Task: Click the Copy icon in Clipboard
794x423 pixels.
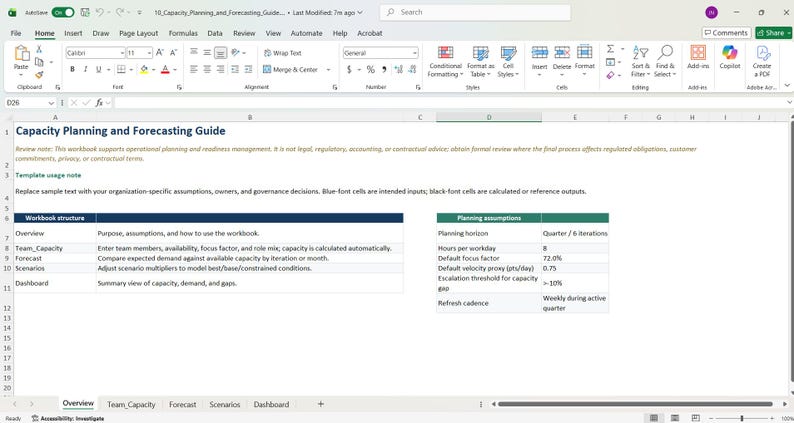Action: pyautogui.click(x=39, y=62)
